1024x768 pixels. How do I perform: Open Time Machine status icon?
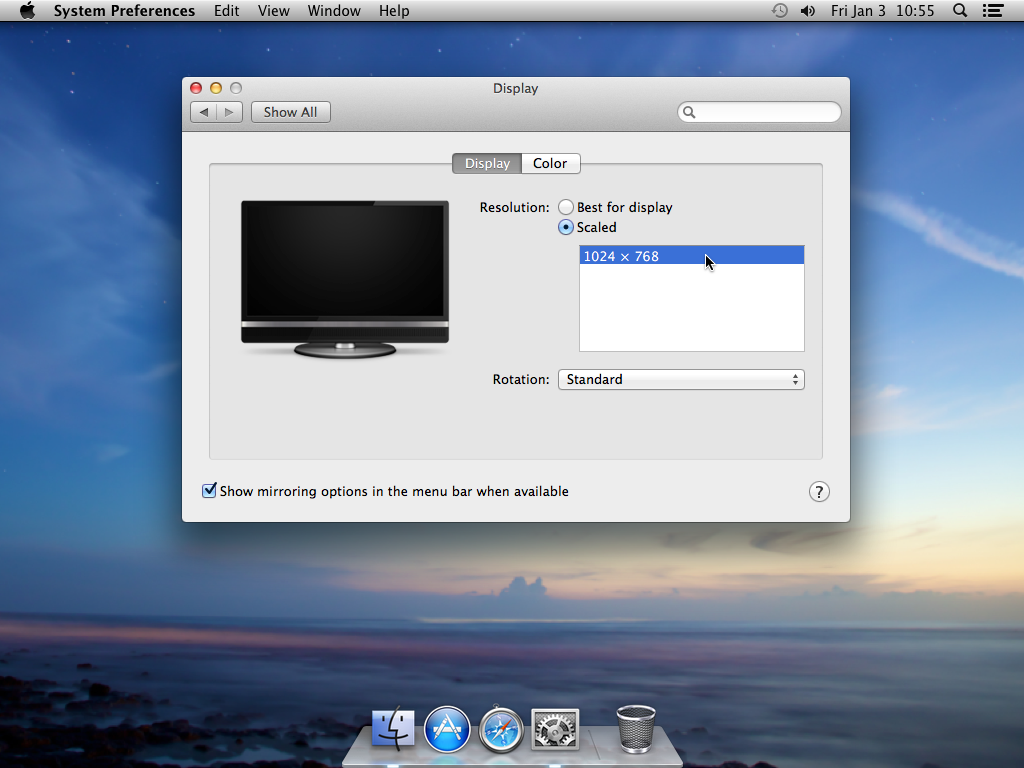(779, 10)
